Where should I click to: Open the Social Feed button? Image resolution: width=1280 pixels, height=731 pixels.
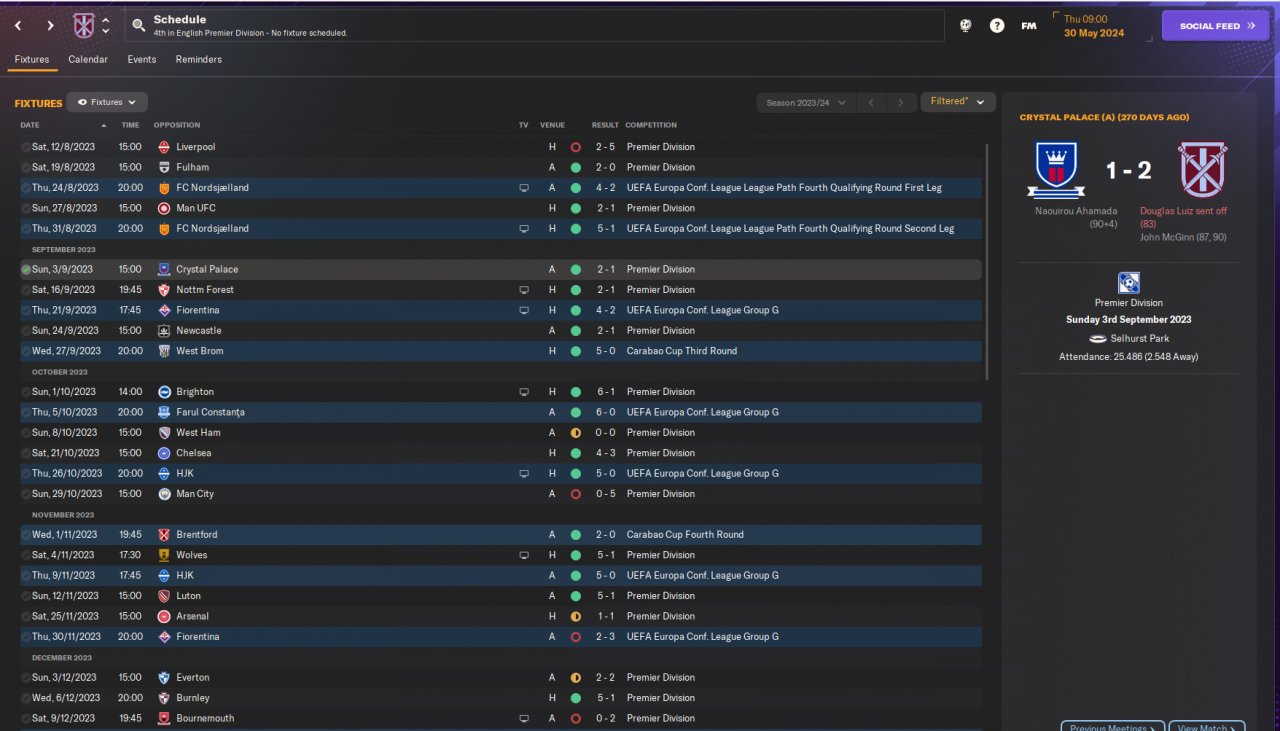pos(1217,26)
